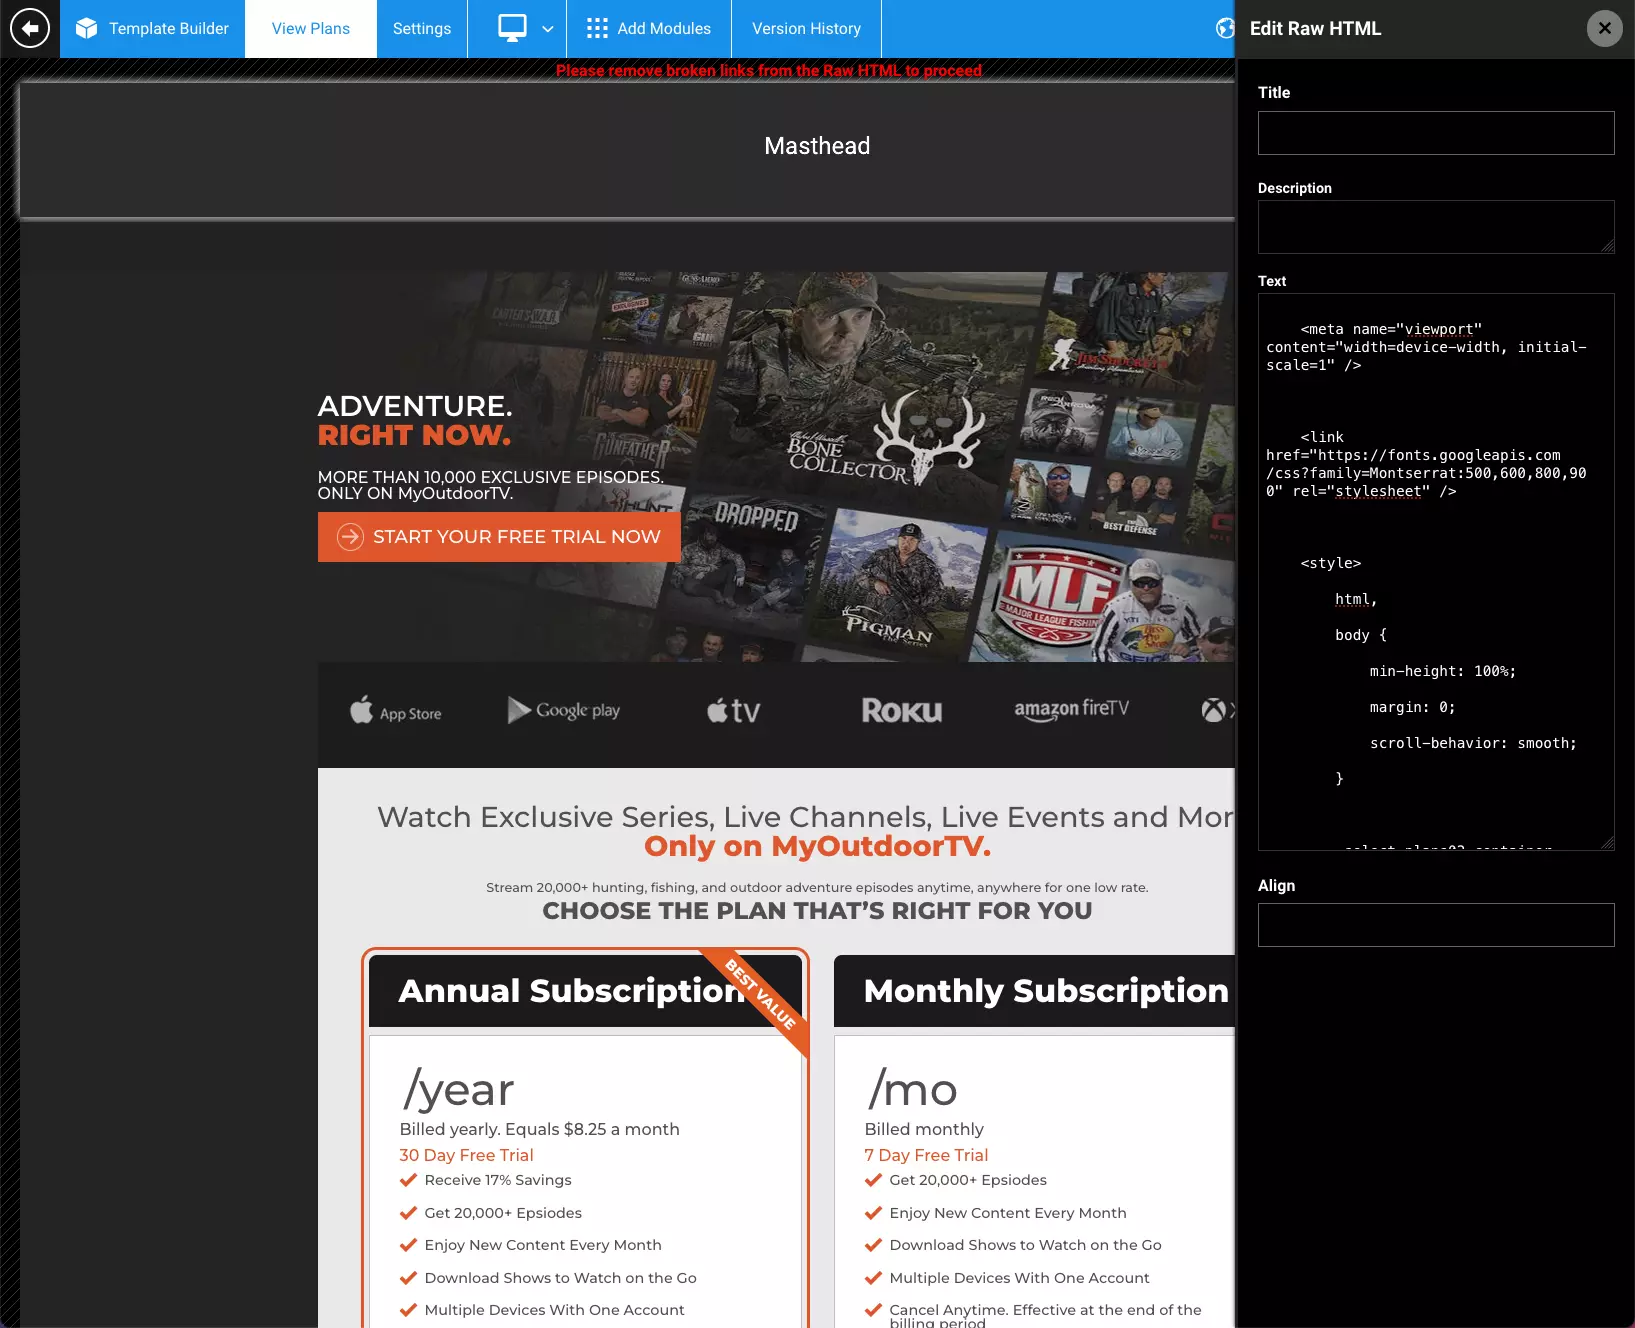The width and height of the screenshot is (1635, 1328).
Task: Click 'CHOOSE THE PLAN THAT'S RIGHT FOR YOU'
Action: [817, 911]
